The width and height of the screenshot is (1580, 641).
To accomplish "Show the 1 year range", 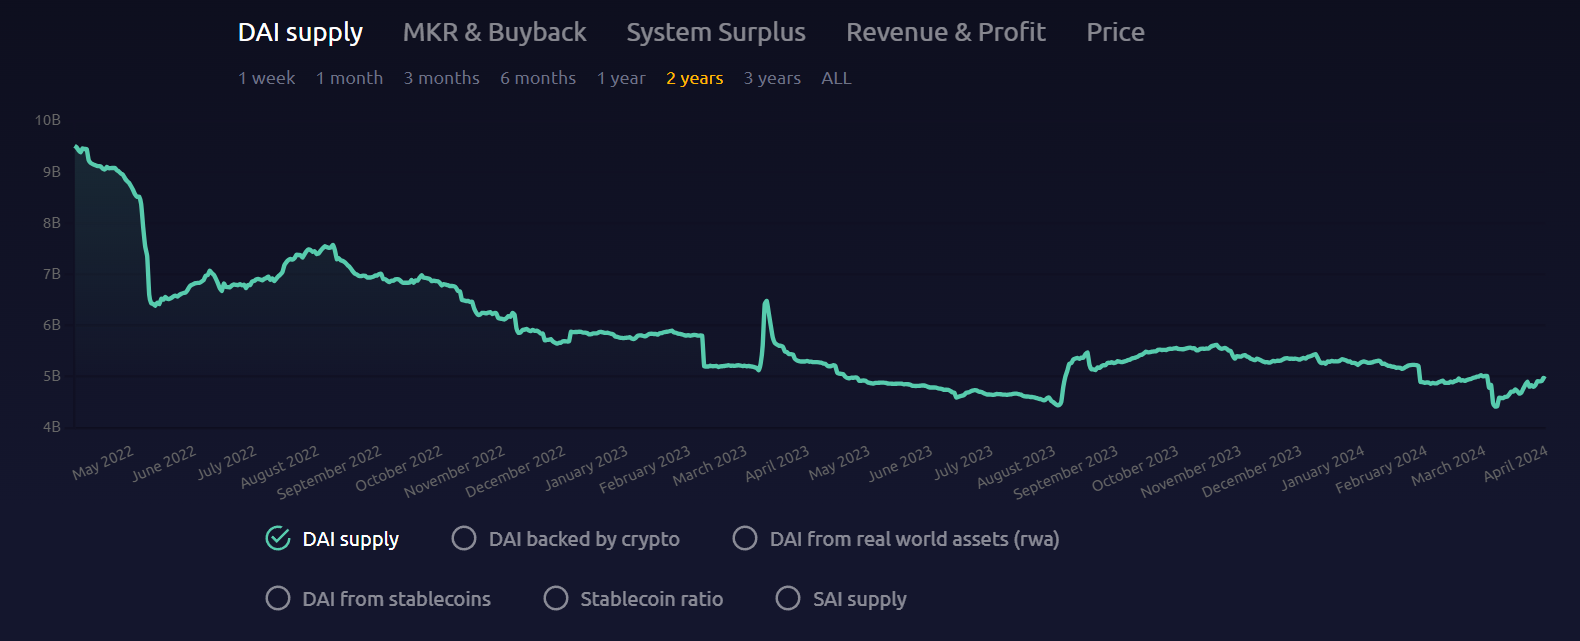I will click(621, 78).
